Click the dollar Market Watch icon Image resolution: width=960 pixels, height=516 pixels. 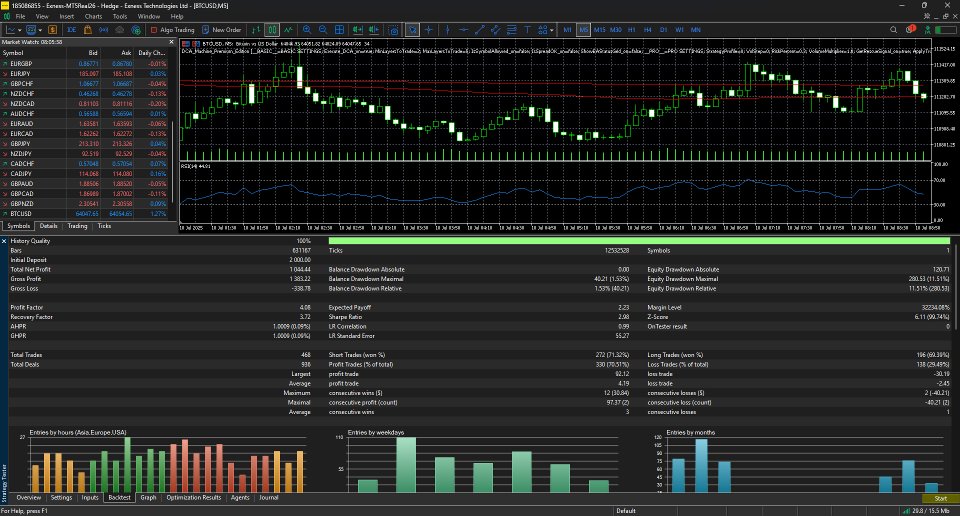click(x=53, y=29)
